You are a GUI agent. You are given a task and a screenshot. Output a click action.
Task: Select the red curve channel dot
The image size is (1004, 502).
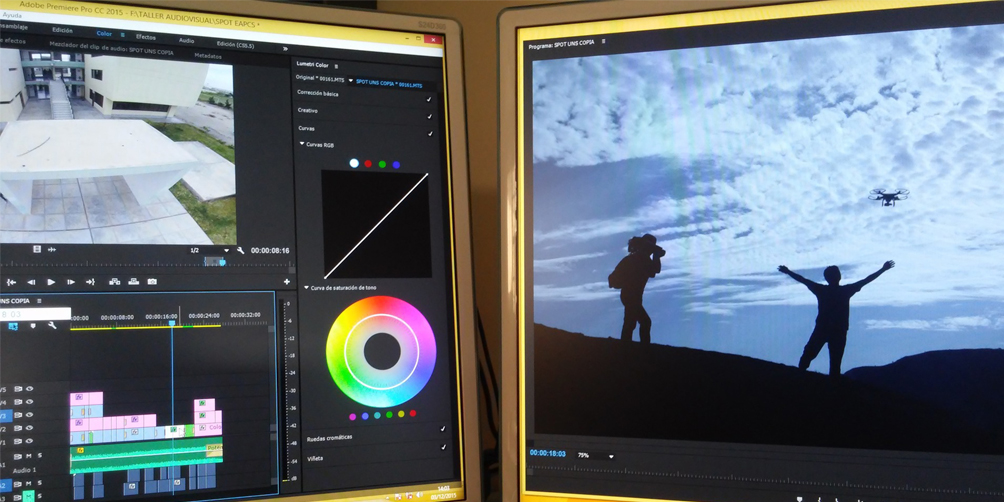click(368, 164)
